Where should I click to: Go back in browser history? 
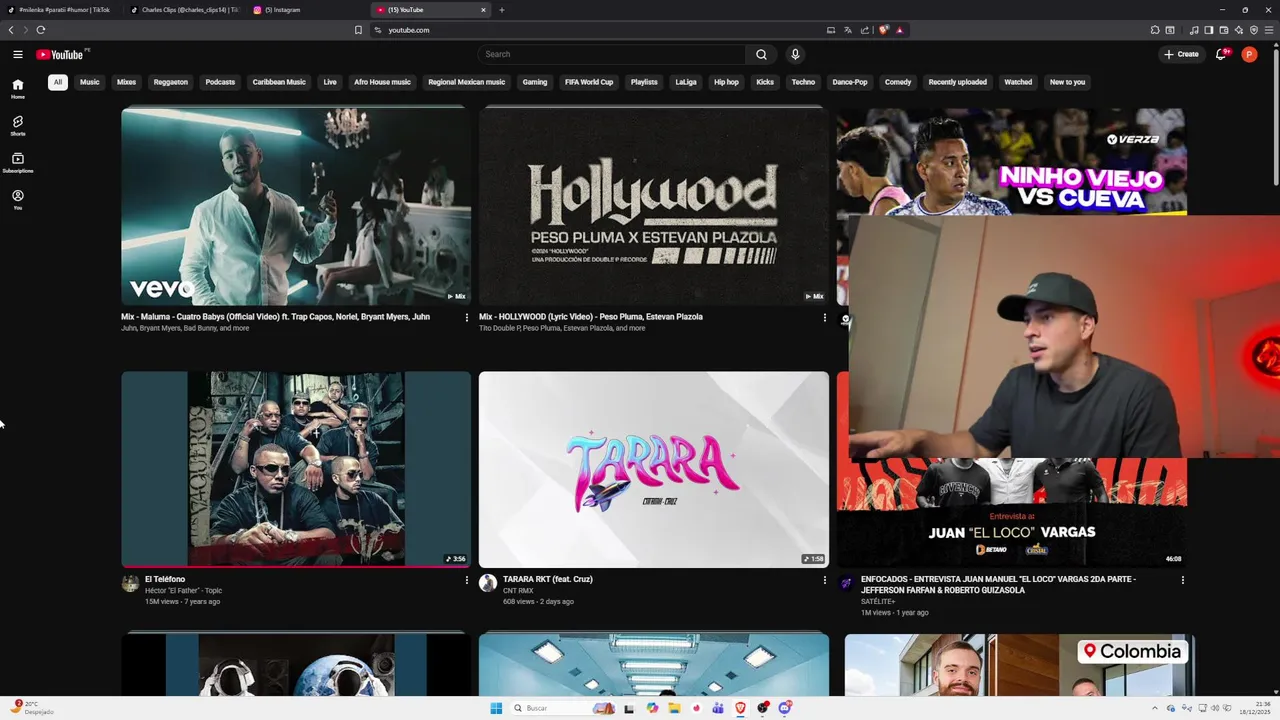(11, 30)
